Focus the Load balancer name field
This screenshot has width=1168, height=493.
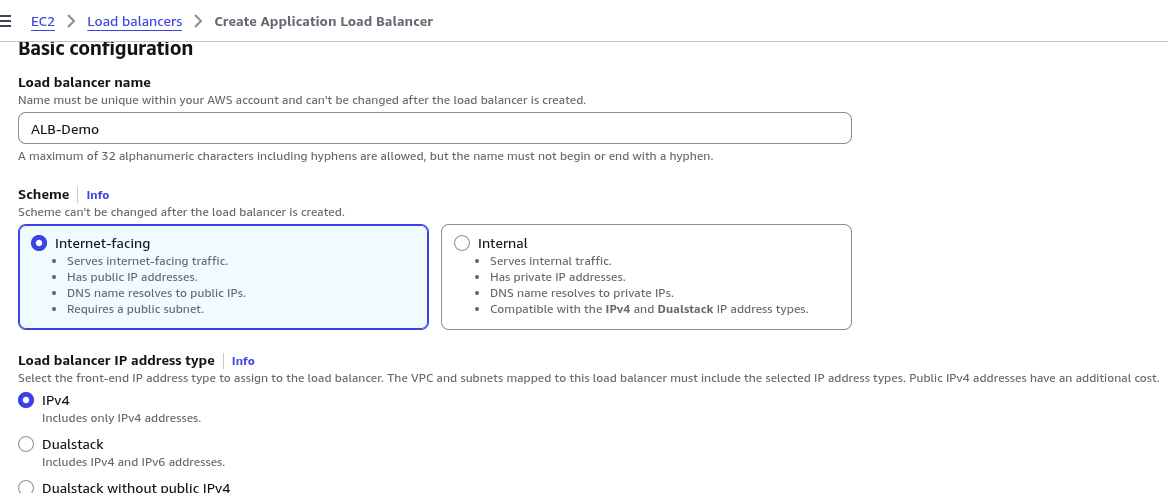click(x=434, y=128)
